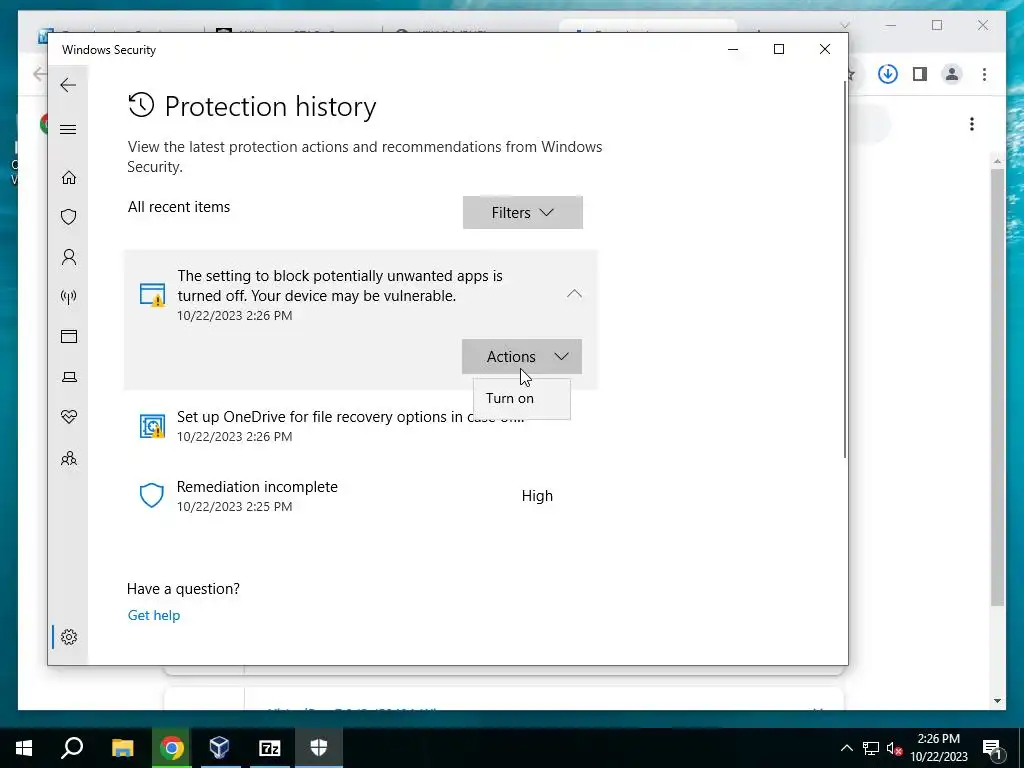Open the notification center icon
Screen dimensions: 1024x768
993,748
